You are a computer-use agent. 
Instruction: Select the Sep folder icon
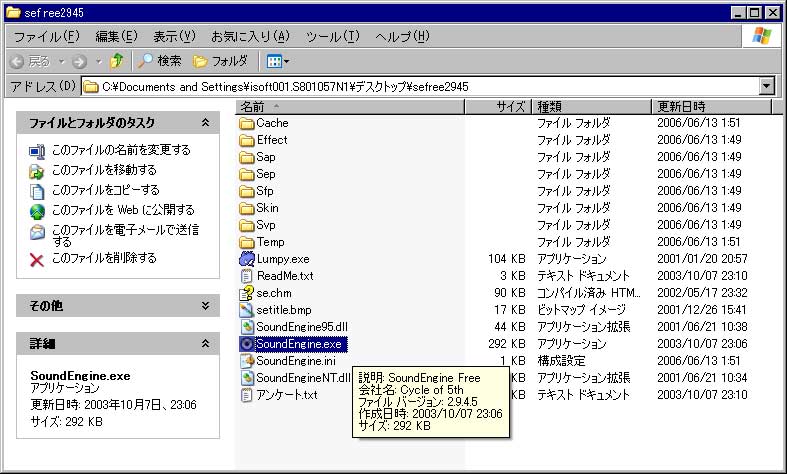246,175
